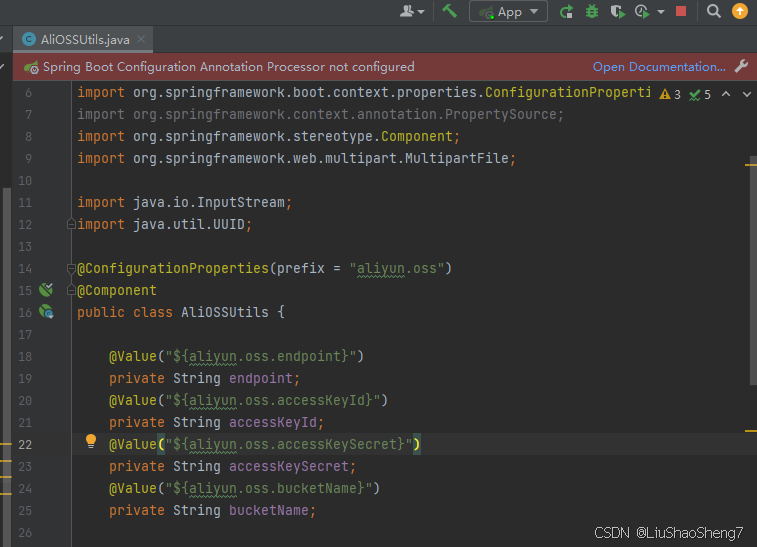This screenshot has width=757, height=547.
Task: Stop the running app with red square
Action: (x=681, y=11)
